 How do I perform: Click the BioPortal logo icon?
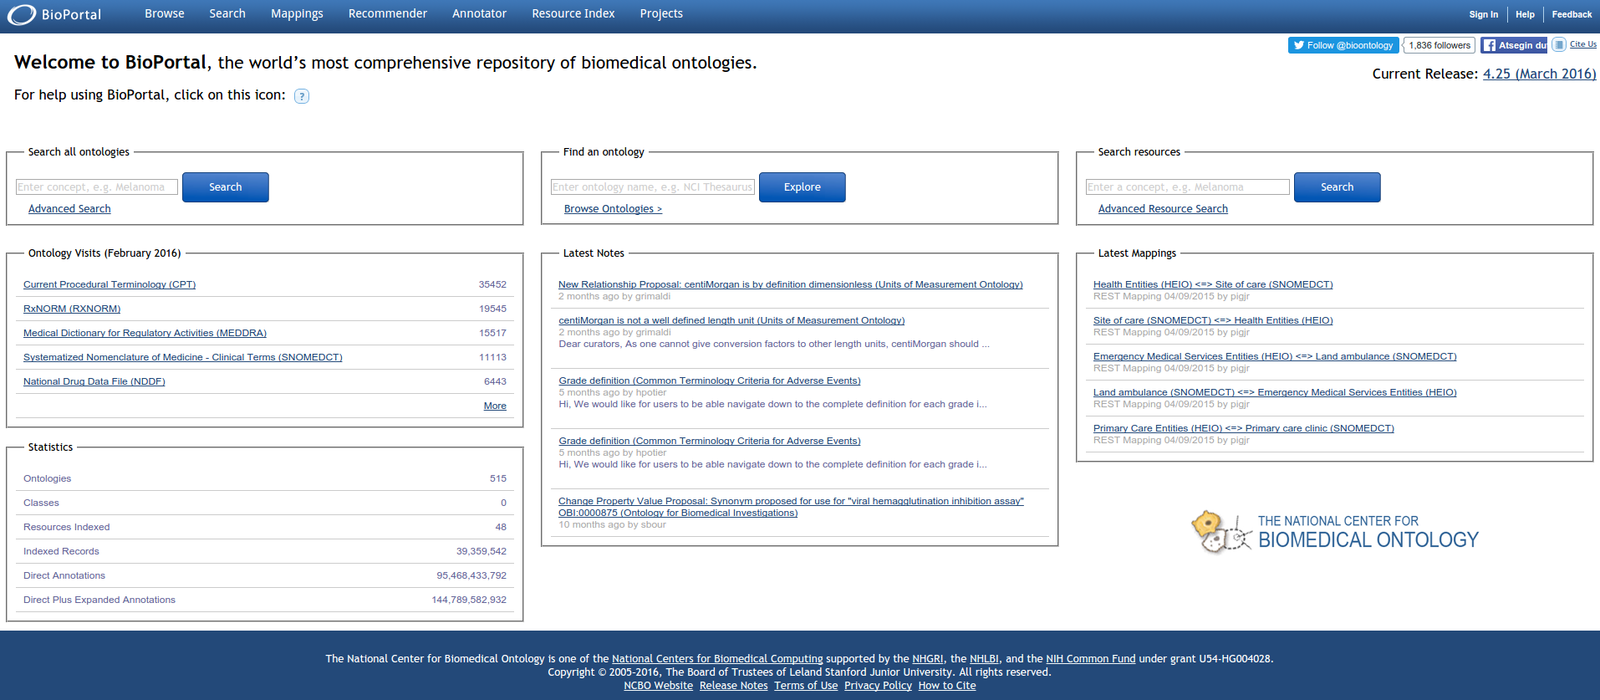21,15
